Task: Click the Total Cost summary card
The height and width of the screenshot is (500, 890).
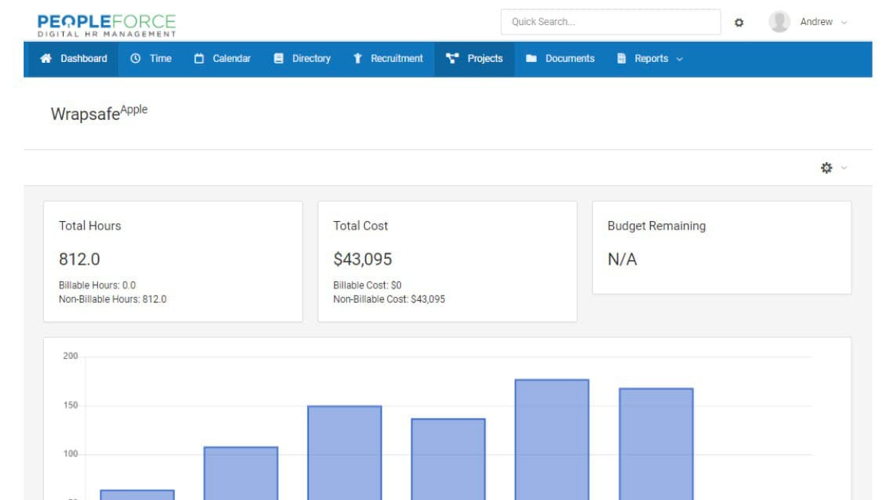Action: coord(447,261)
